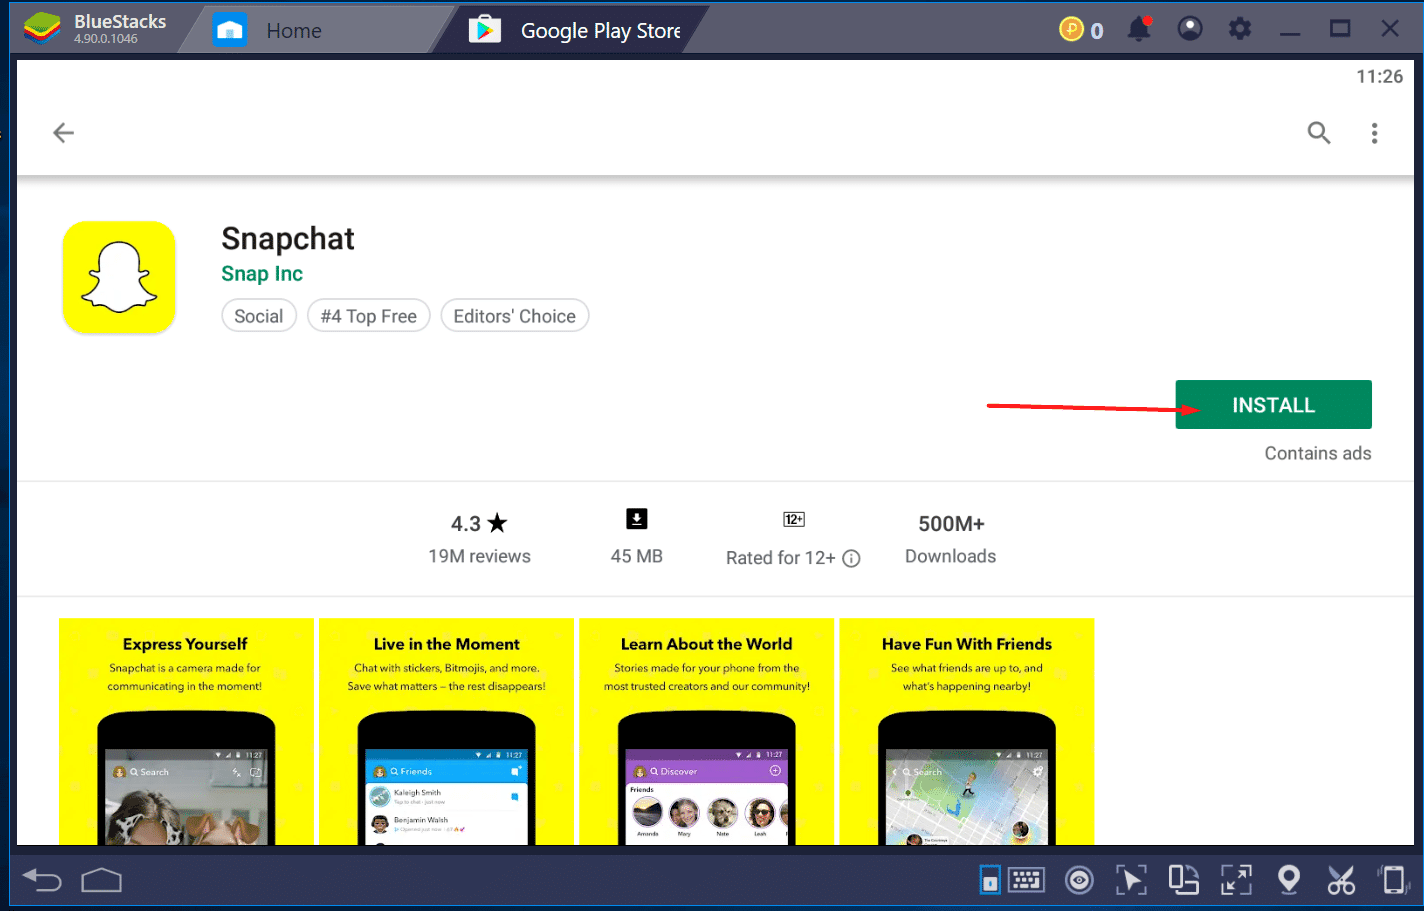Open the Have Fun With Friends screenshot
This screenshot has height=911, width=1424.
[x=967, y=731]
